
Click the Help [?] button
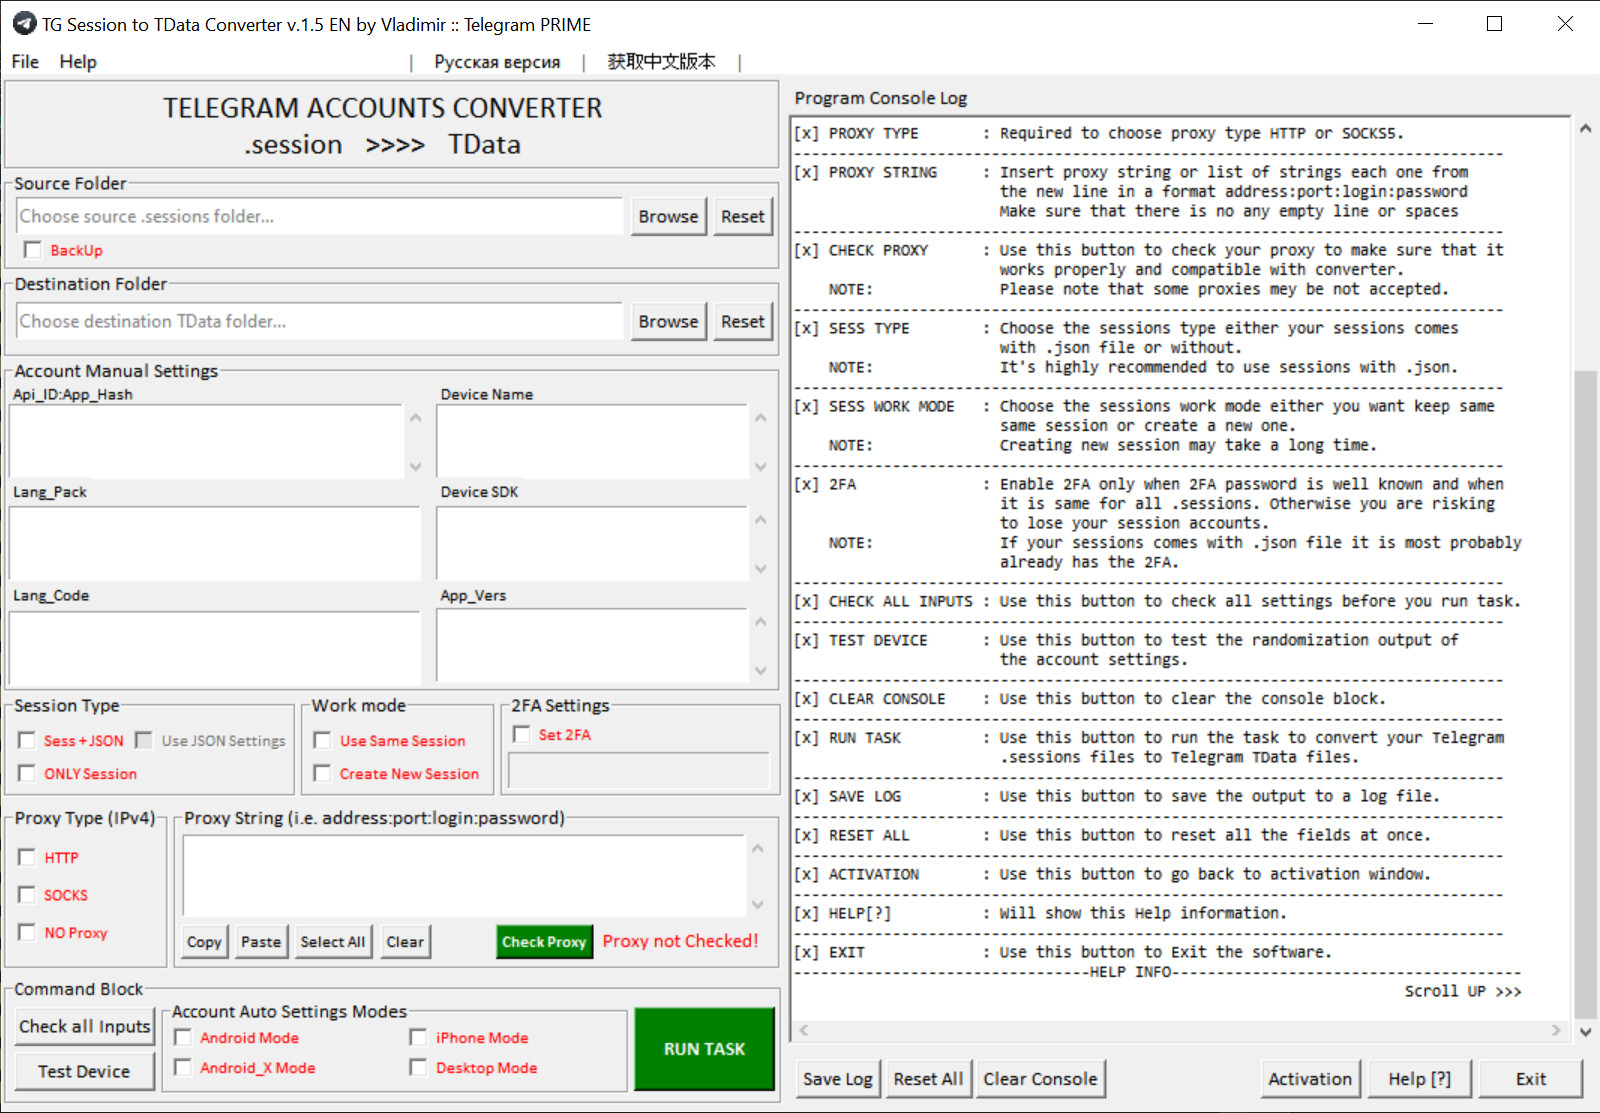(x=1420, y=1079)
